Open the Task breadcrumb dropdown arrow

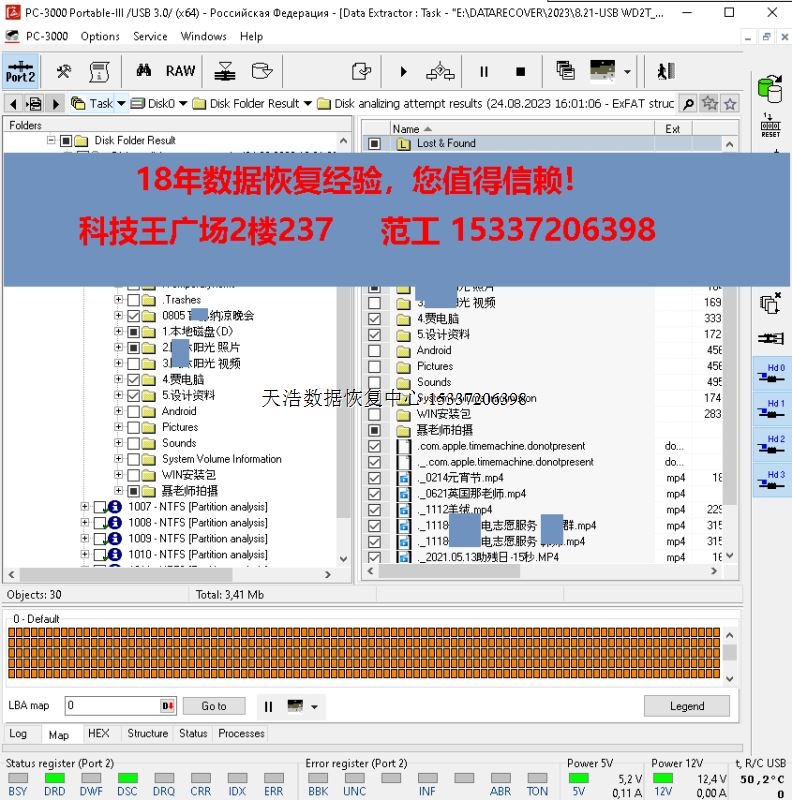pos(122,103)
